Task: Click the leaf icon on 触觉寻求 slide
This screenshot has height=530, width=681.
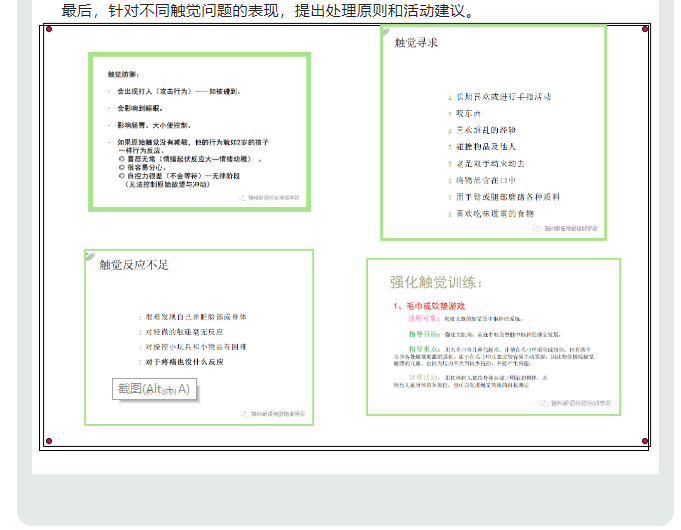Action: pos(385,34)
